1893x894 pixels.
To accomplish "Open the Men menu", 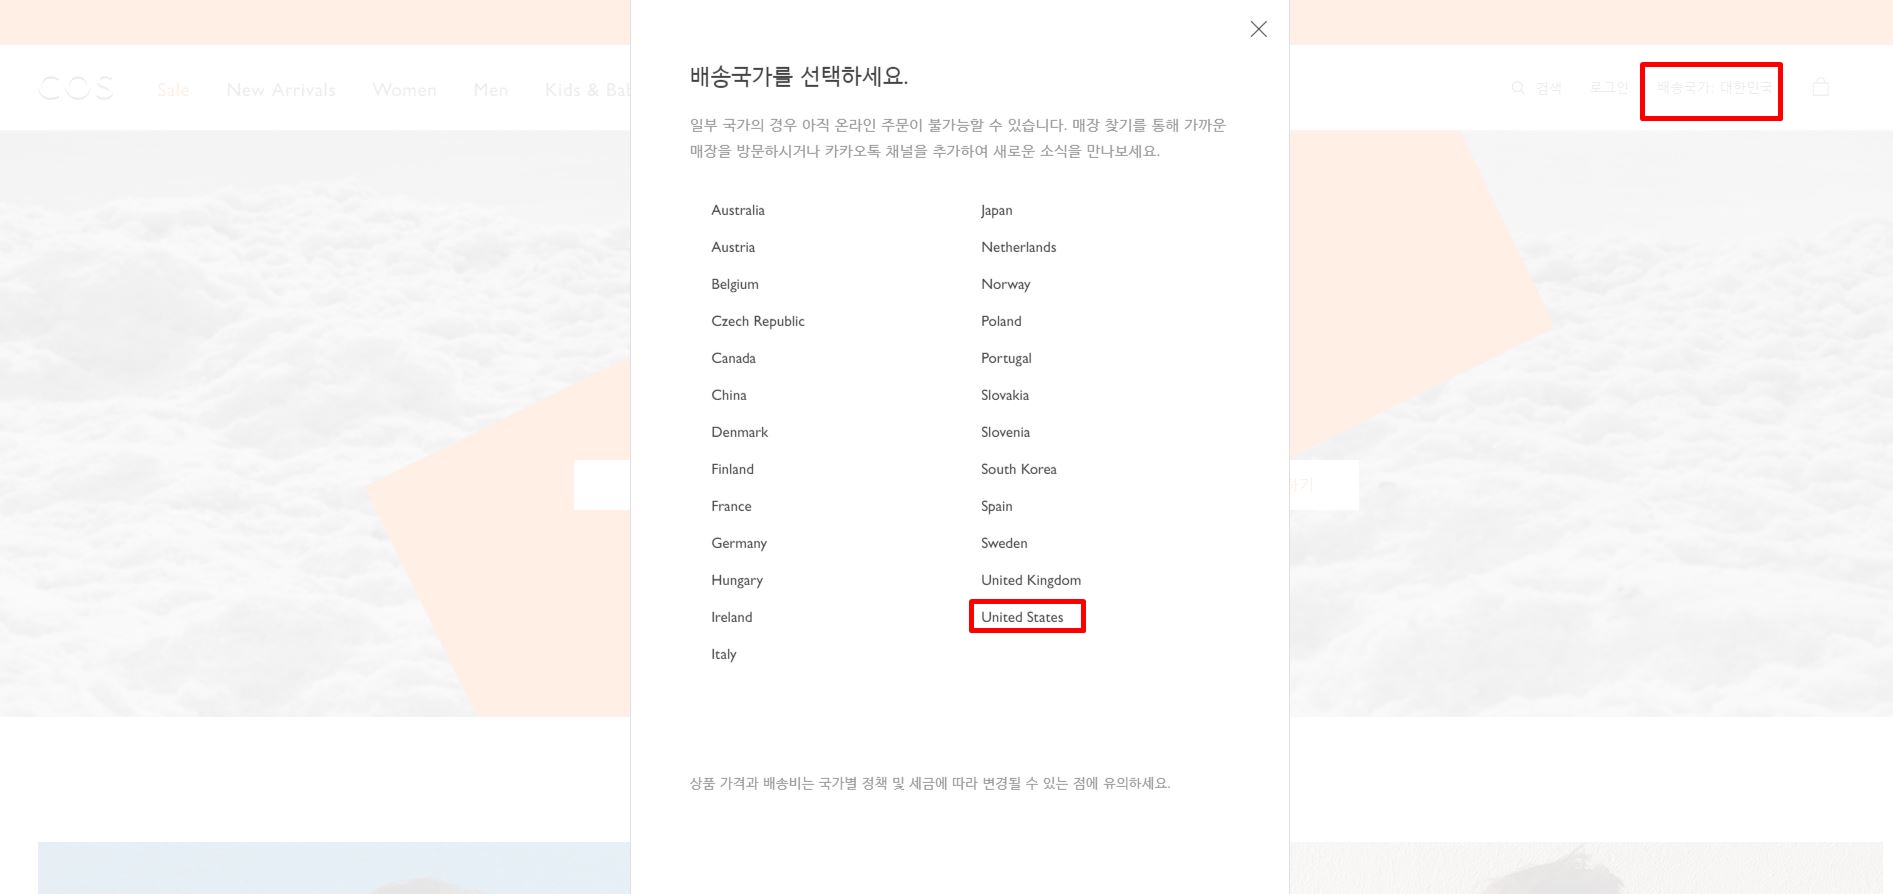I will click(491, 90).
